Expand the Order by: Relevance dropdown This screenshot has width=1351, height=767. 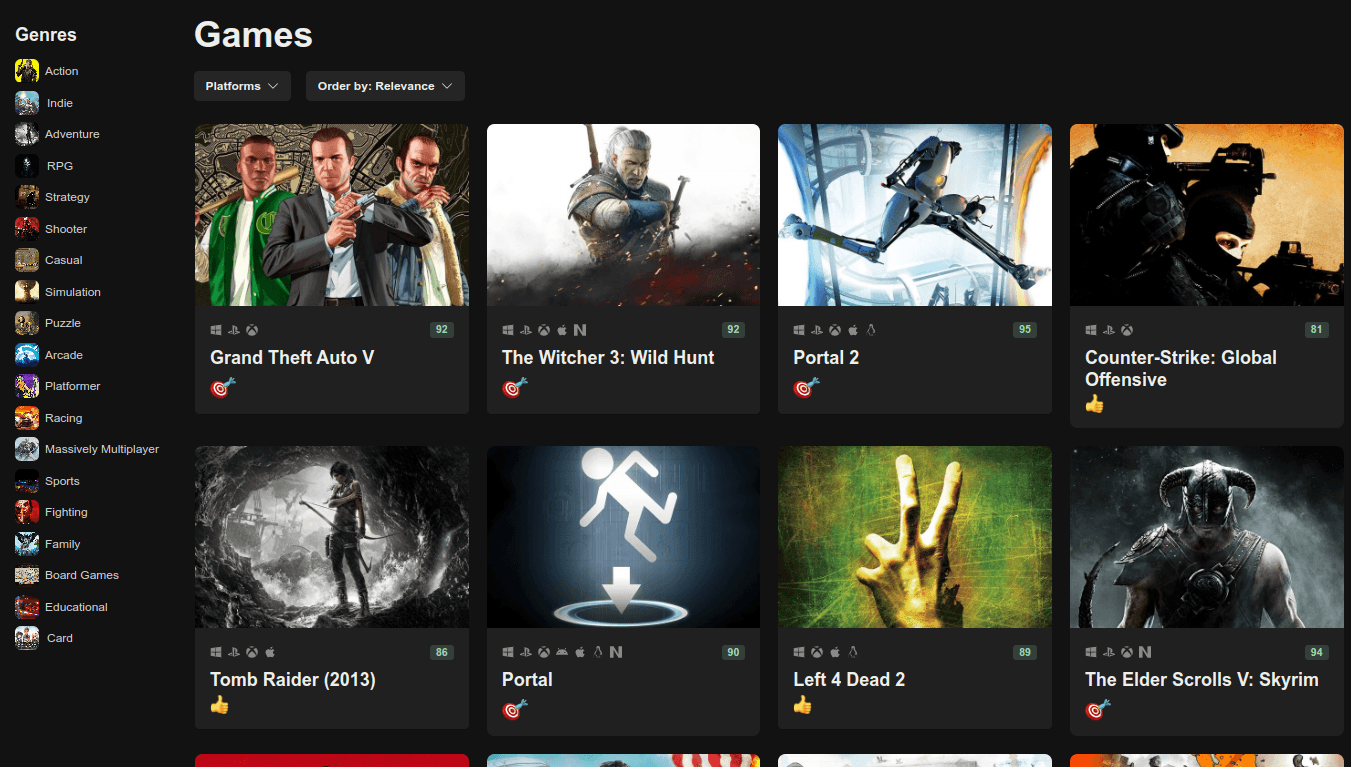coord(385,86)
